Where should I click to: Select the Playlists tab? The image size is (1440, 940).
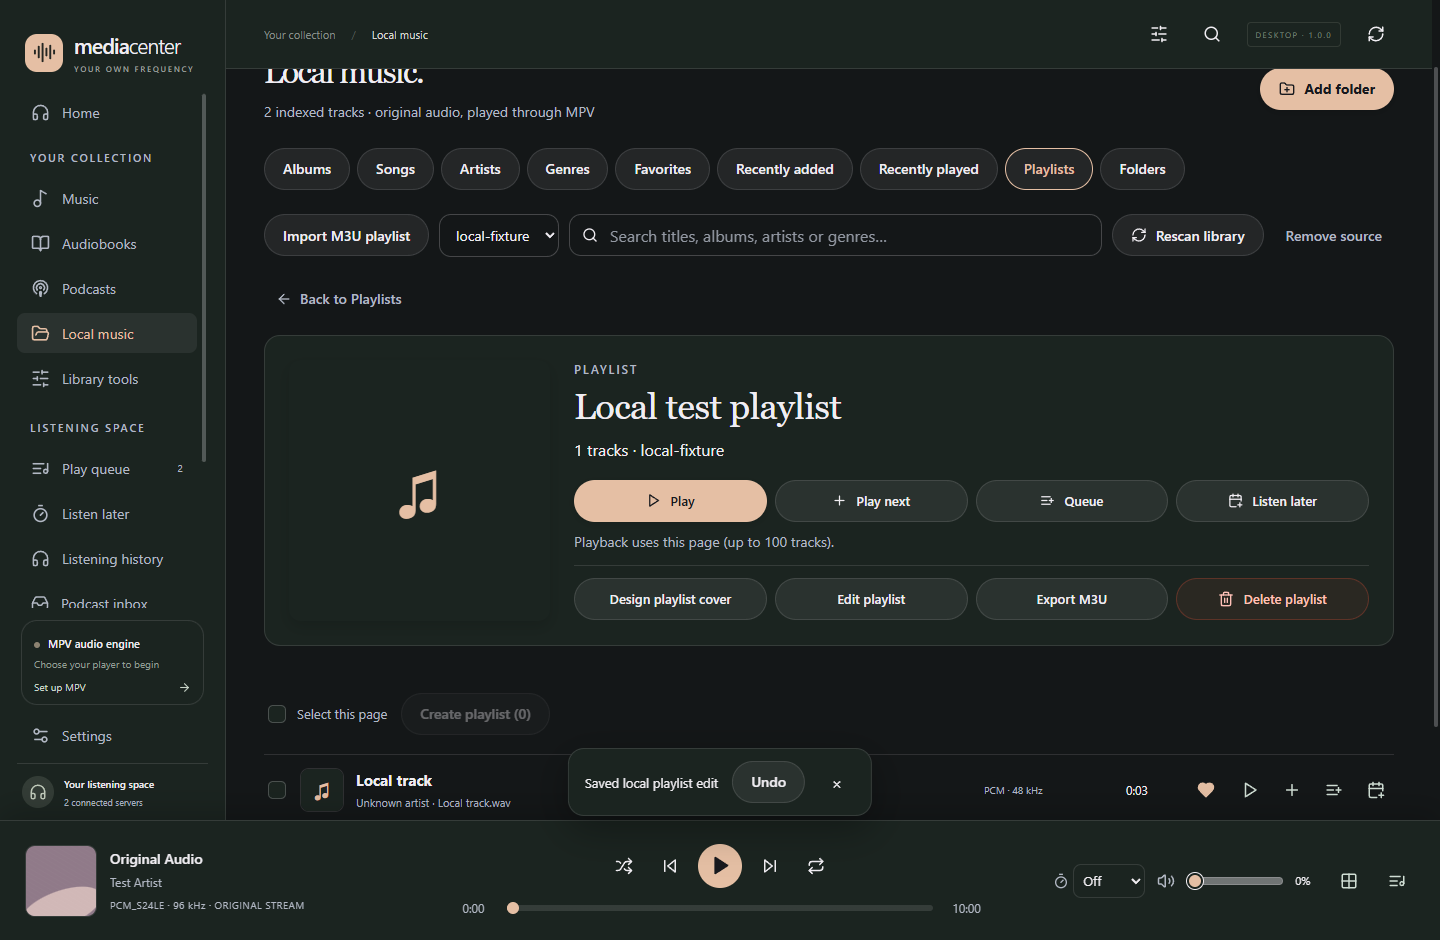(x=1049, y=169)
